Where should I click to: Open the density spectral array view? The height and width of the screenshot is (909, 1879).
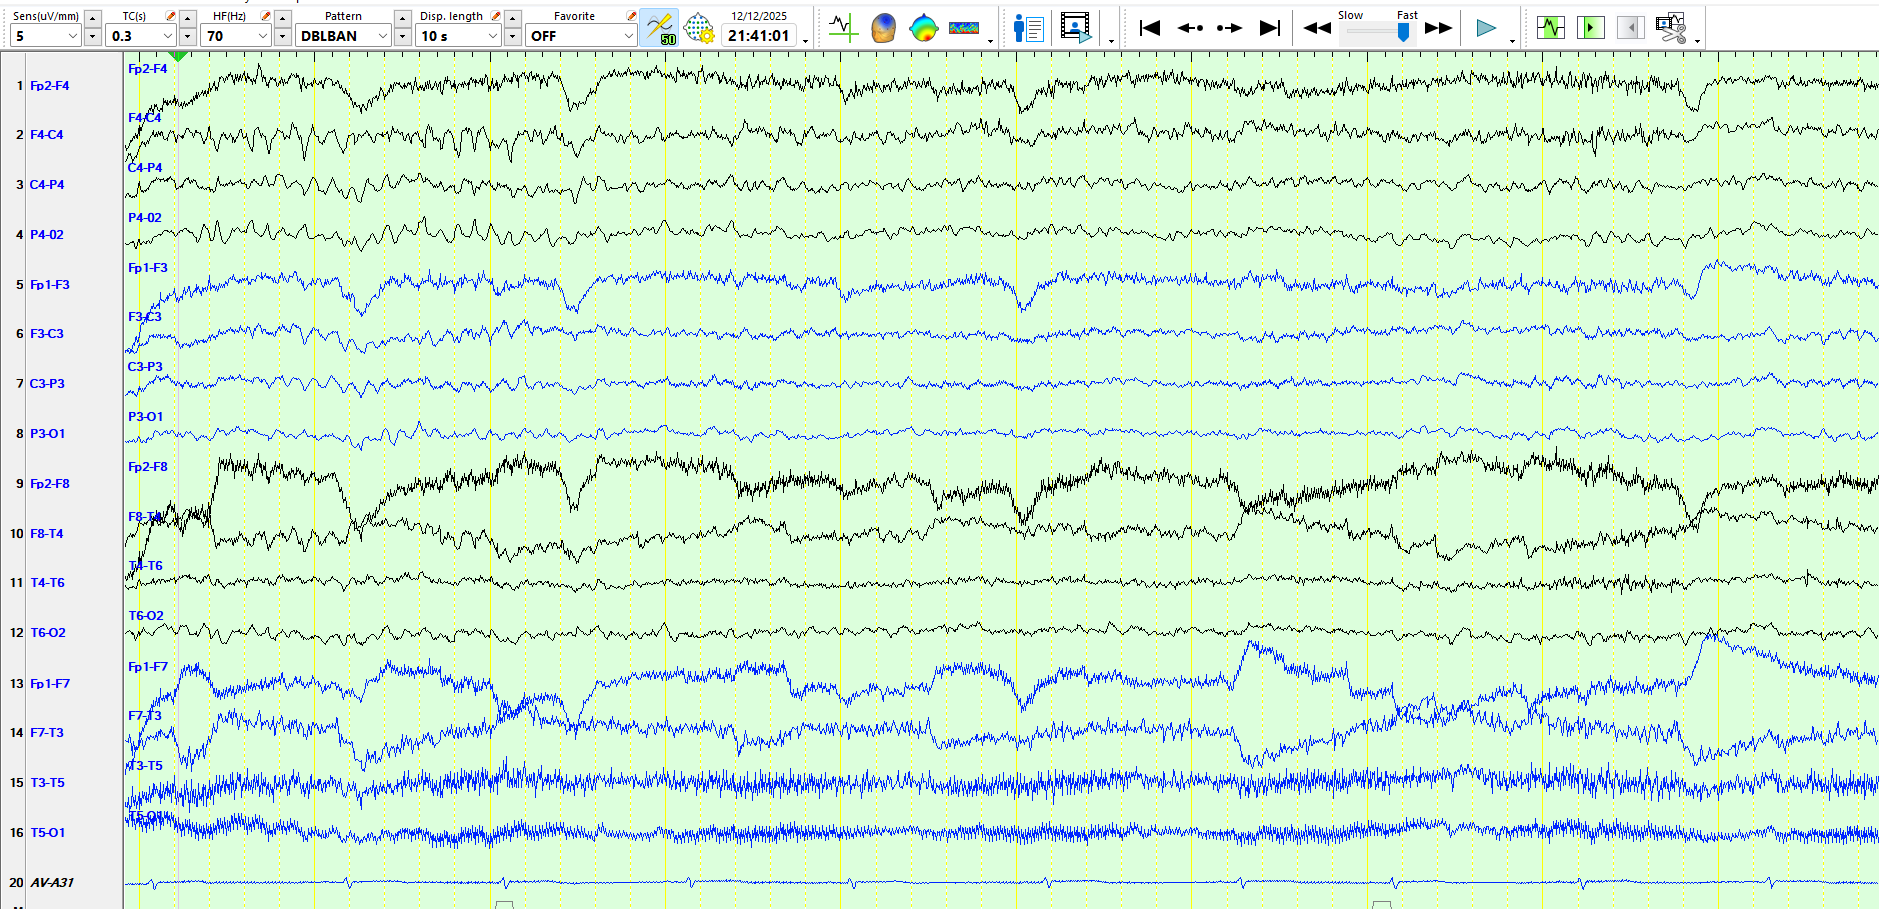(964, 28)
